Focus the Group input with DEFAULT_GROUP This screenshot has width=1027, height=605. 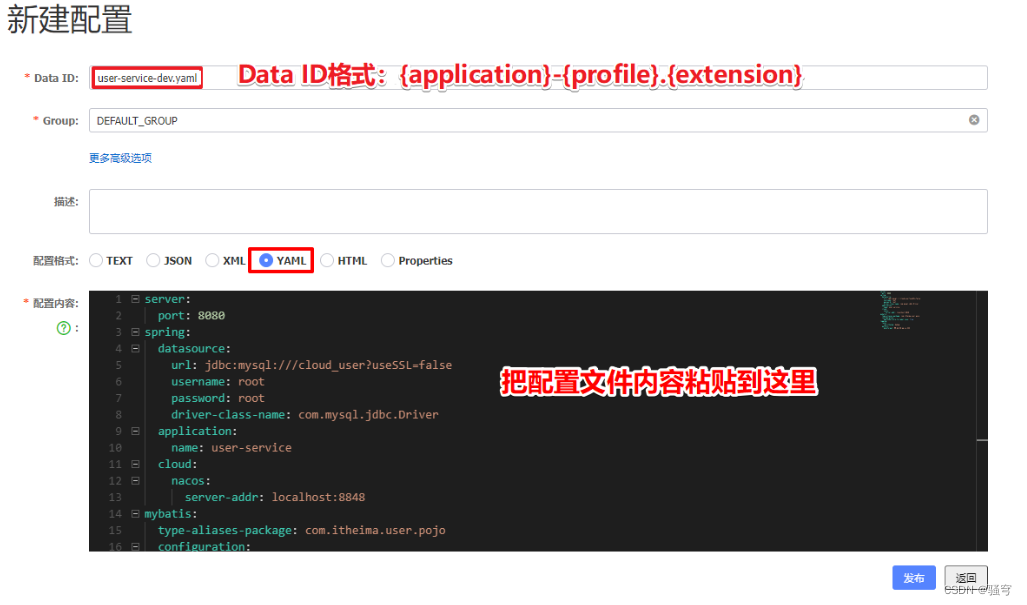(538, 120)
